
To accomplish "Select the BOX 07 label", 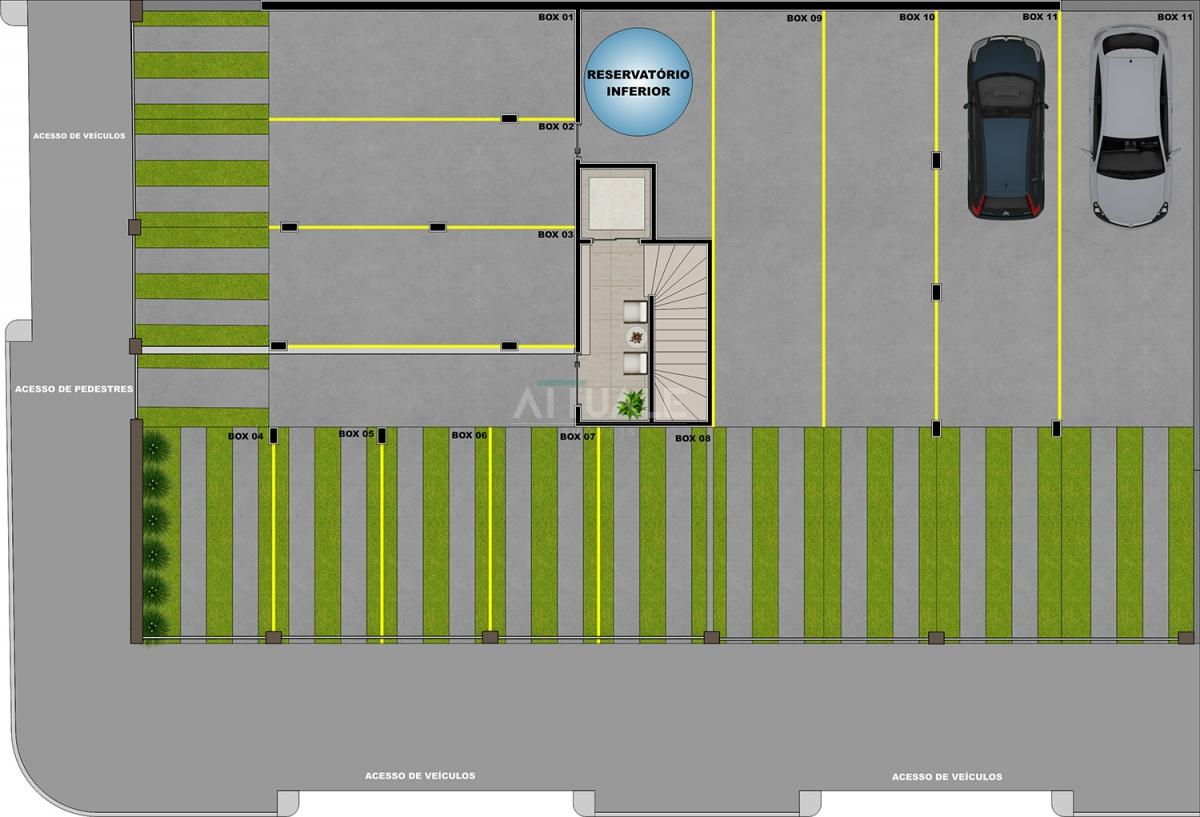I will click(x=577, y=437).
